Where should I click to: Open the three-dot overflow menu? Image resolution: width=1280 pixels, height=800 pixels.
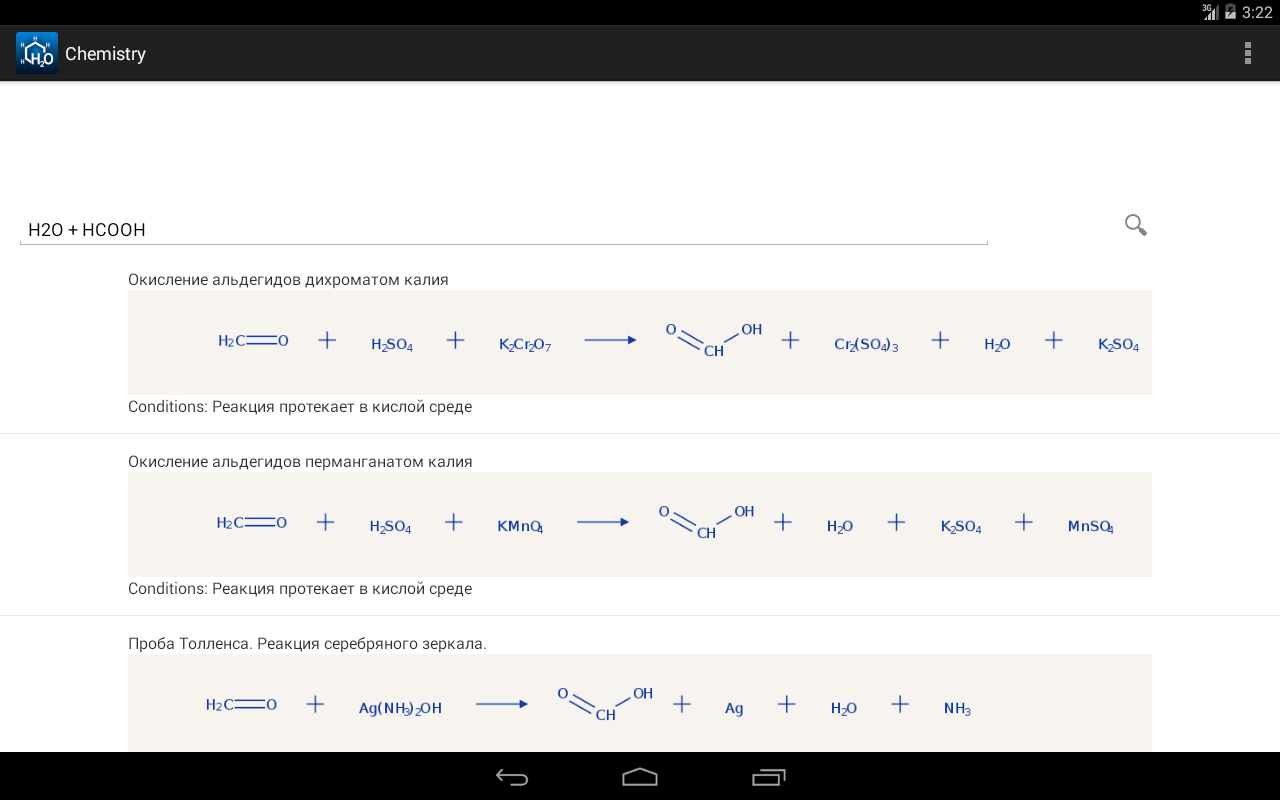[1247, 53]
